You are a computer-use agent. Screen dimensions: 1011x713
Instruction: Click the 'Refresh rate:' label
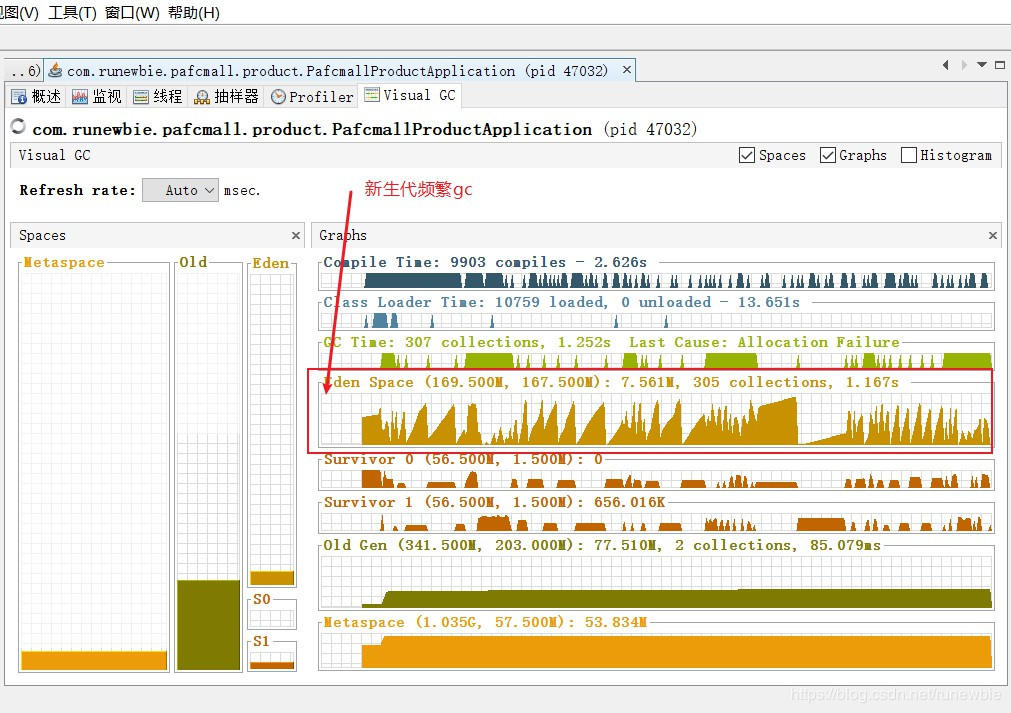coord(77,190)
